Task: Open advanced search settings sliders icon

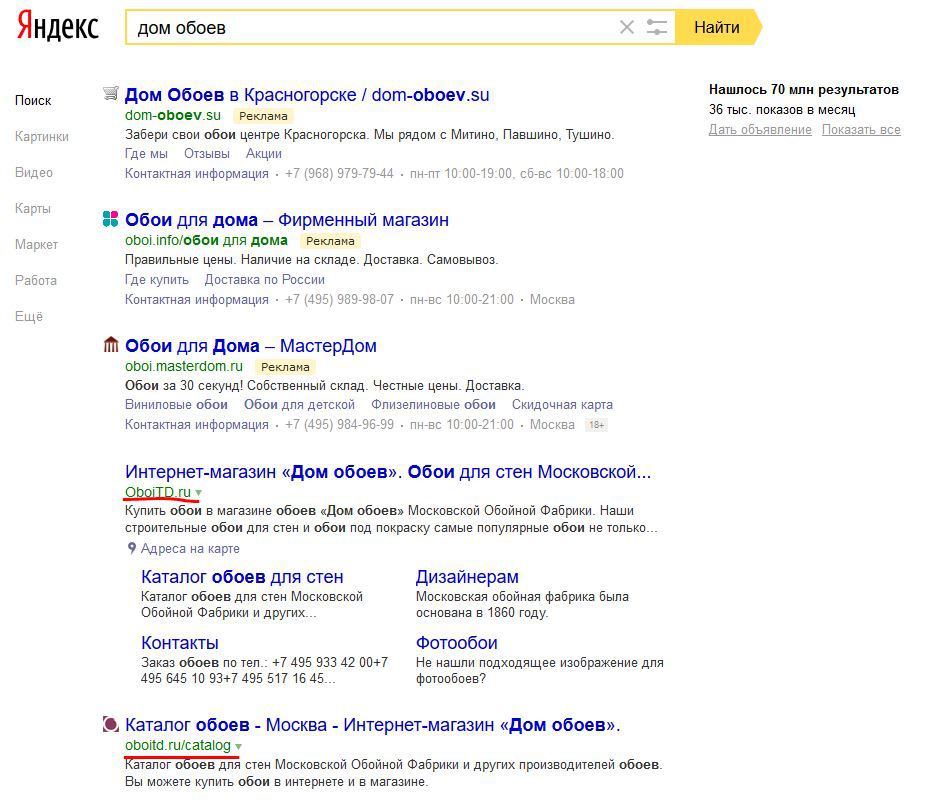Action: pyautogui.click(x=656, y=27)
